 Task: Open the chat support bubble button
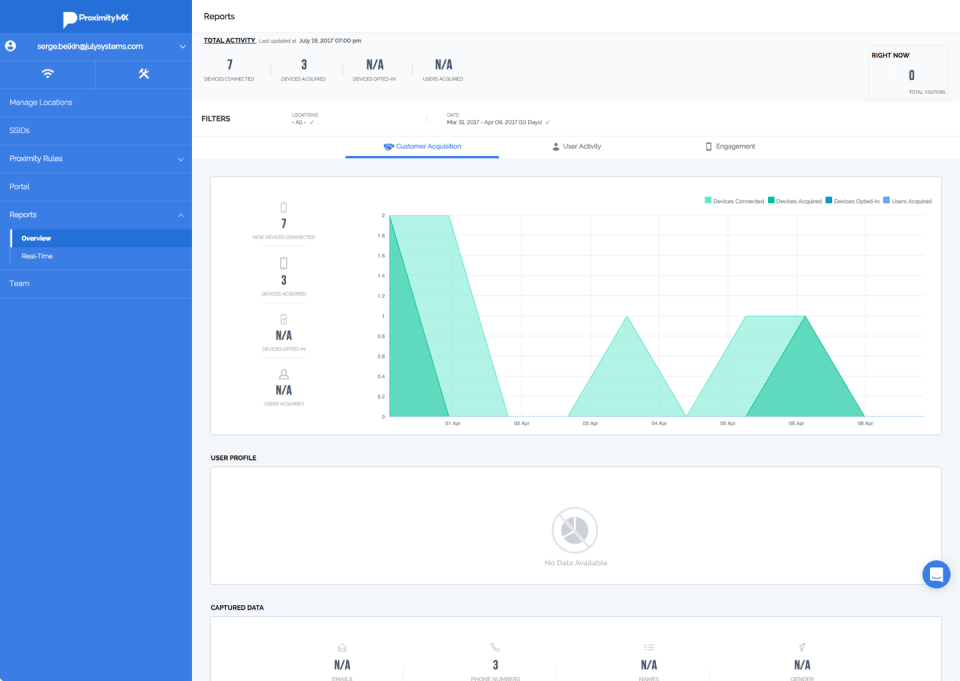point(936,574)
